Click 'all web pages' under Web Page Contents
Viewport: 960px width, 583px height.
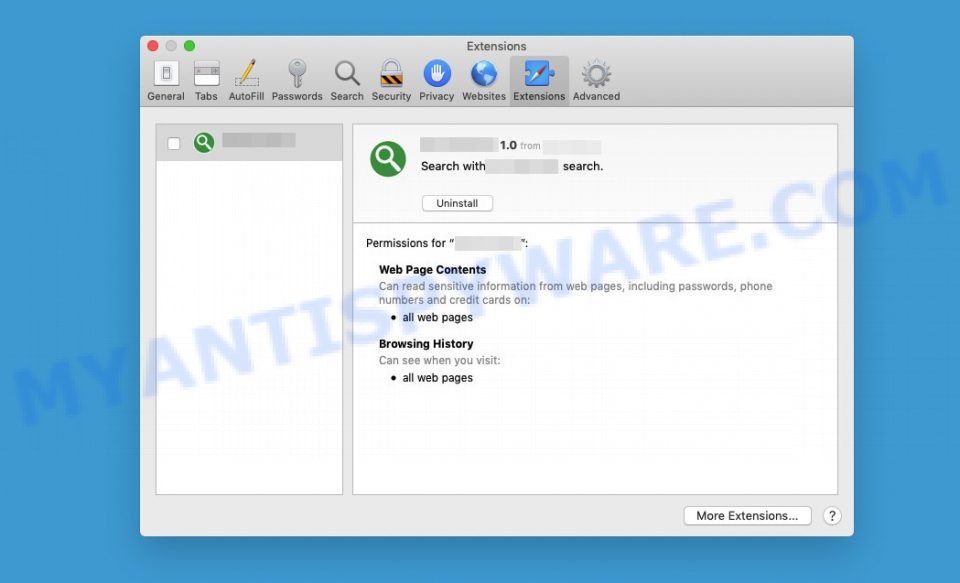(437, 317)
